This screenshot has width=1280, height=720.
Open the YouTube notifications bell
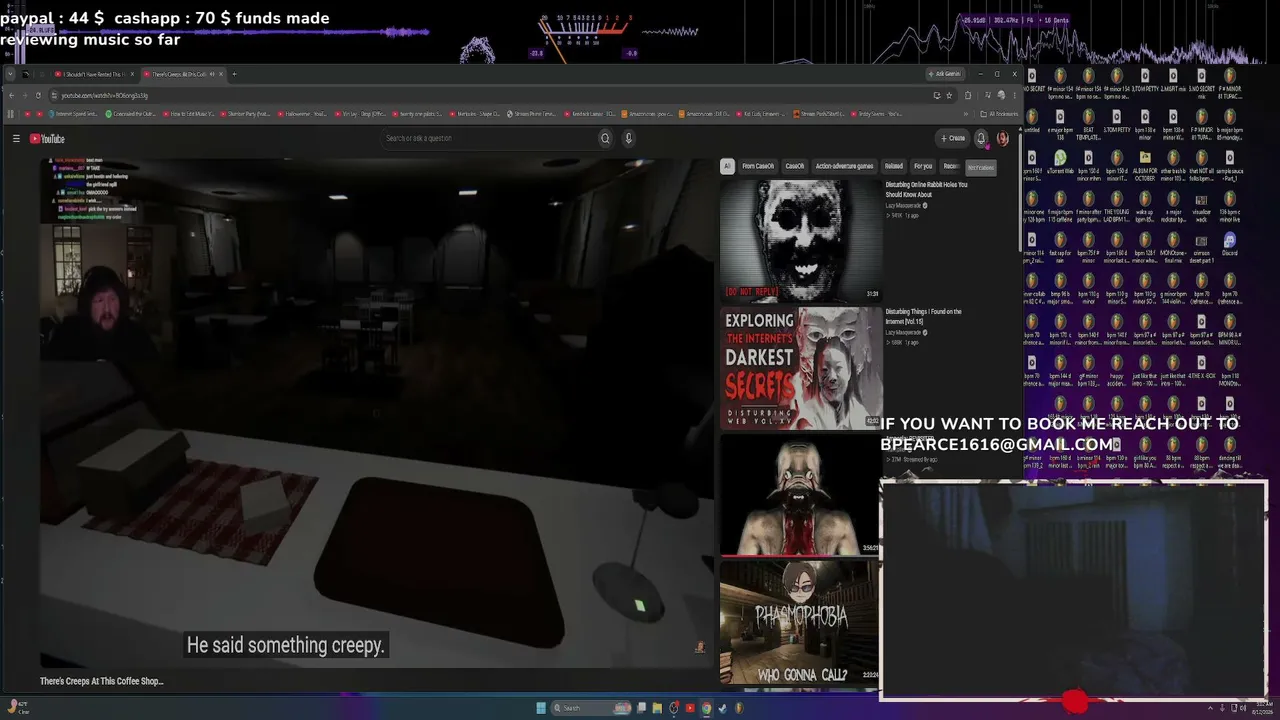(981, 138)
